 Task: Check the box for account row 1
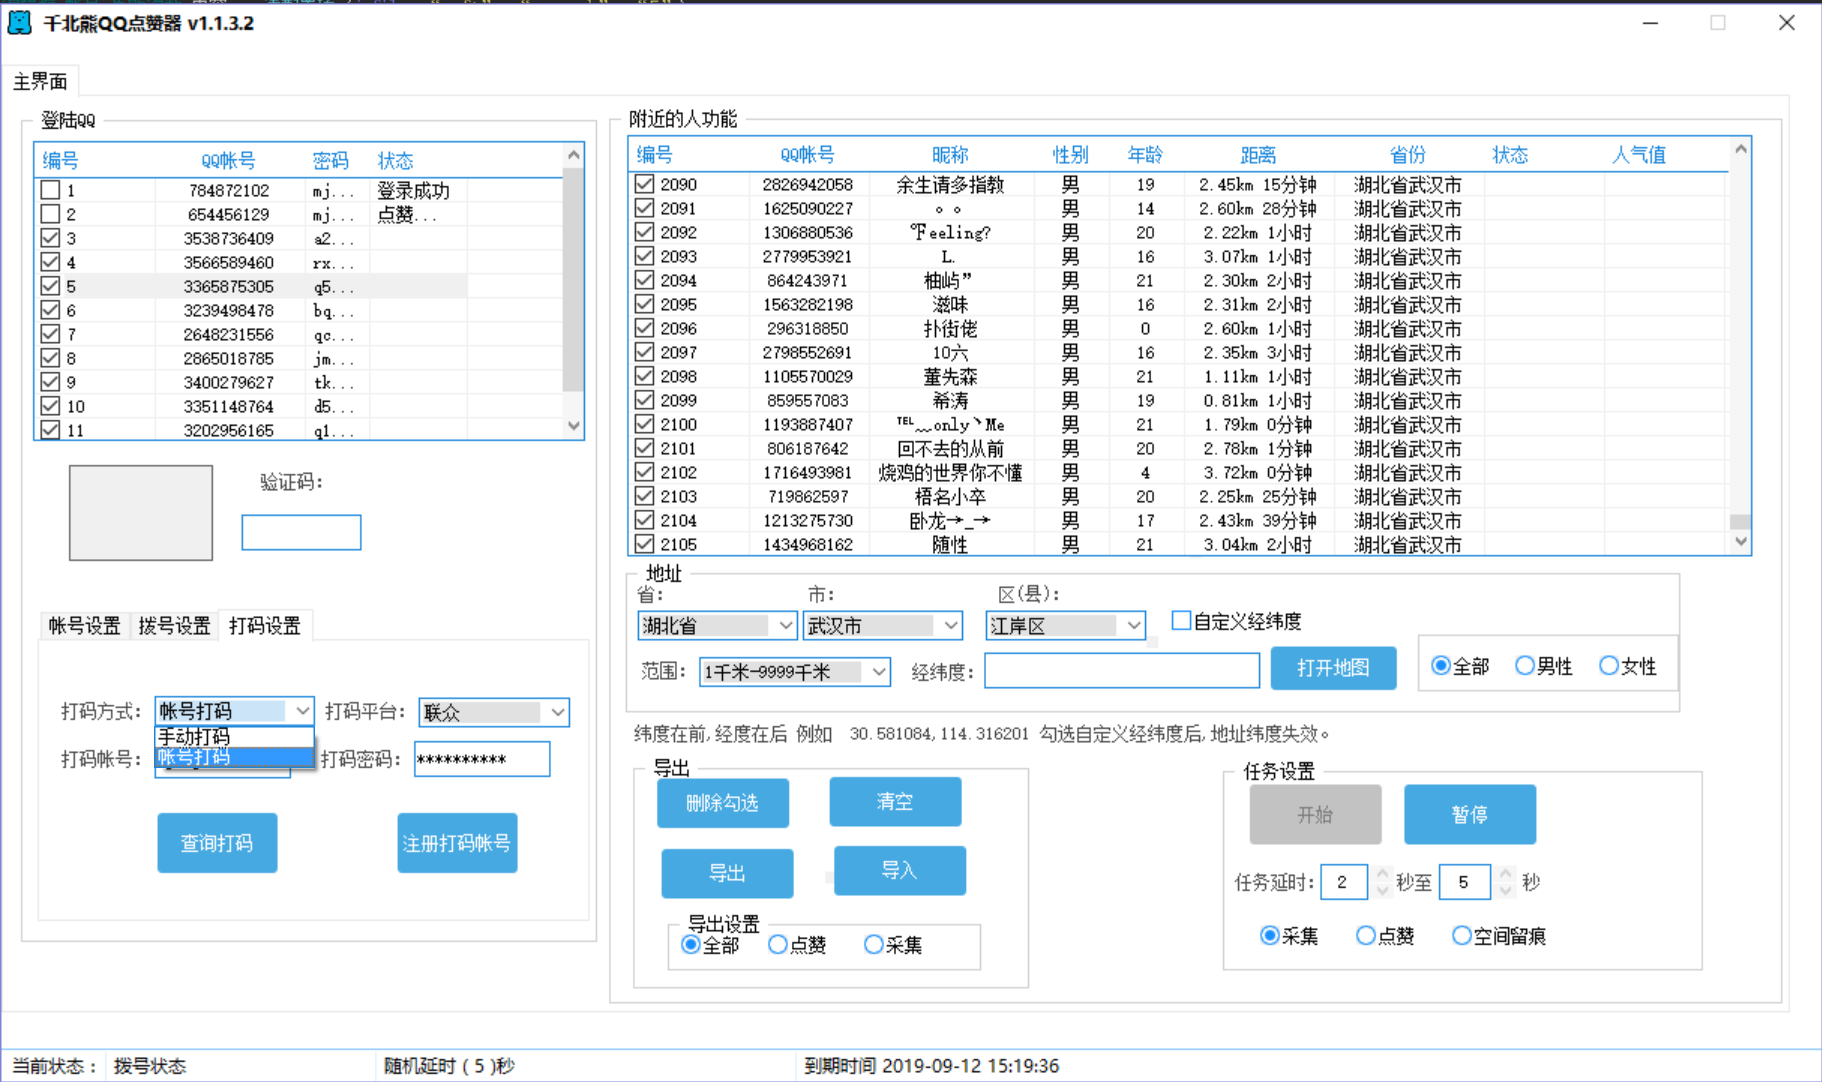[50, 190]
